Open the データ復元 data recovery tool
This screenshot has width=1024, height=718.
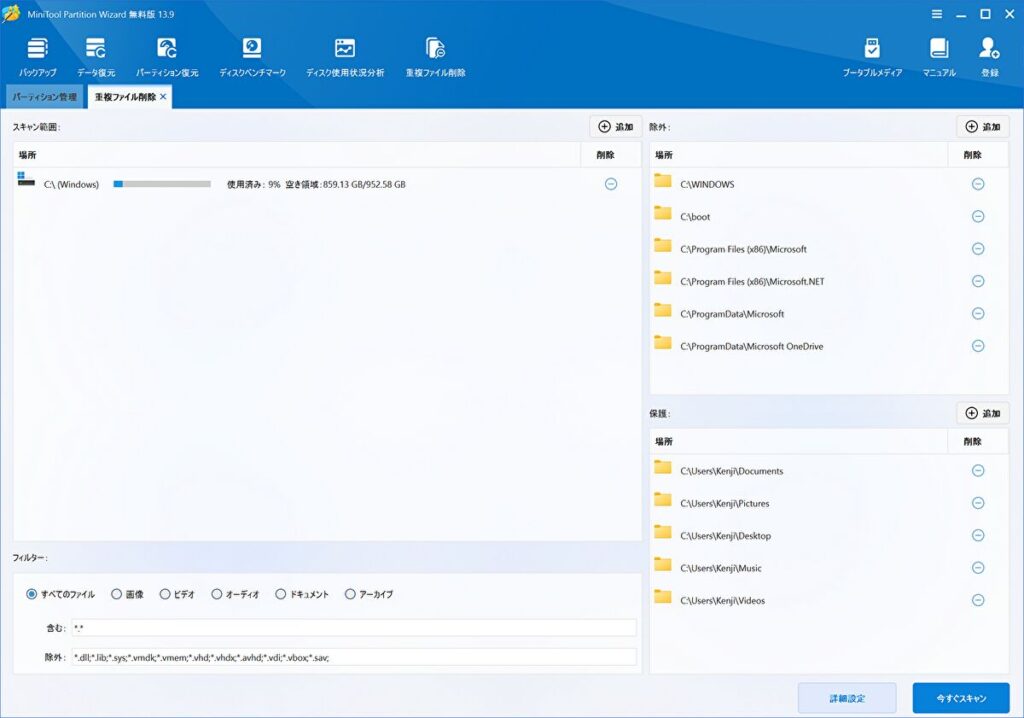coord(96,57)
